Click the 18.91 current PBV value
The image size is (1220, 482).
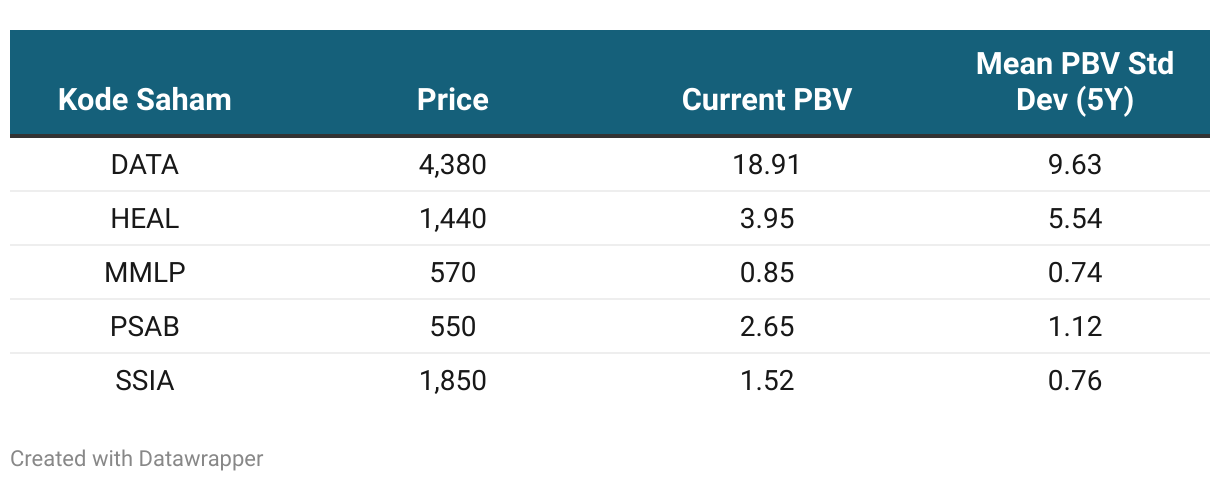click(766, 165)
